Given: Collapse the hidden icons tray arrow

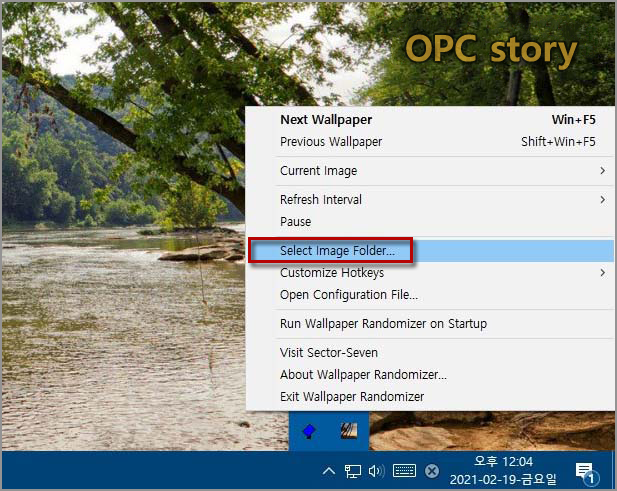Looking at the screenshot, I should (329, 471).
